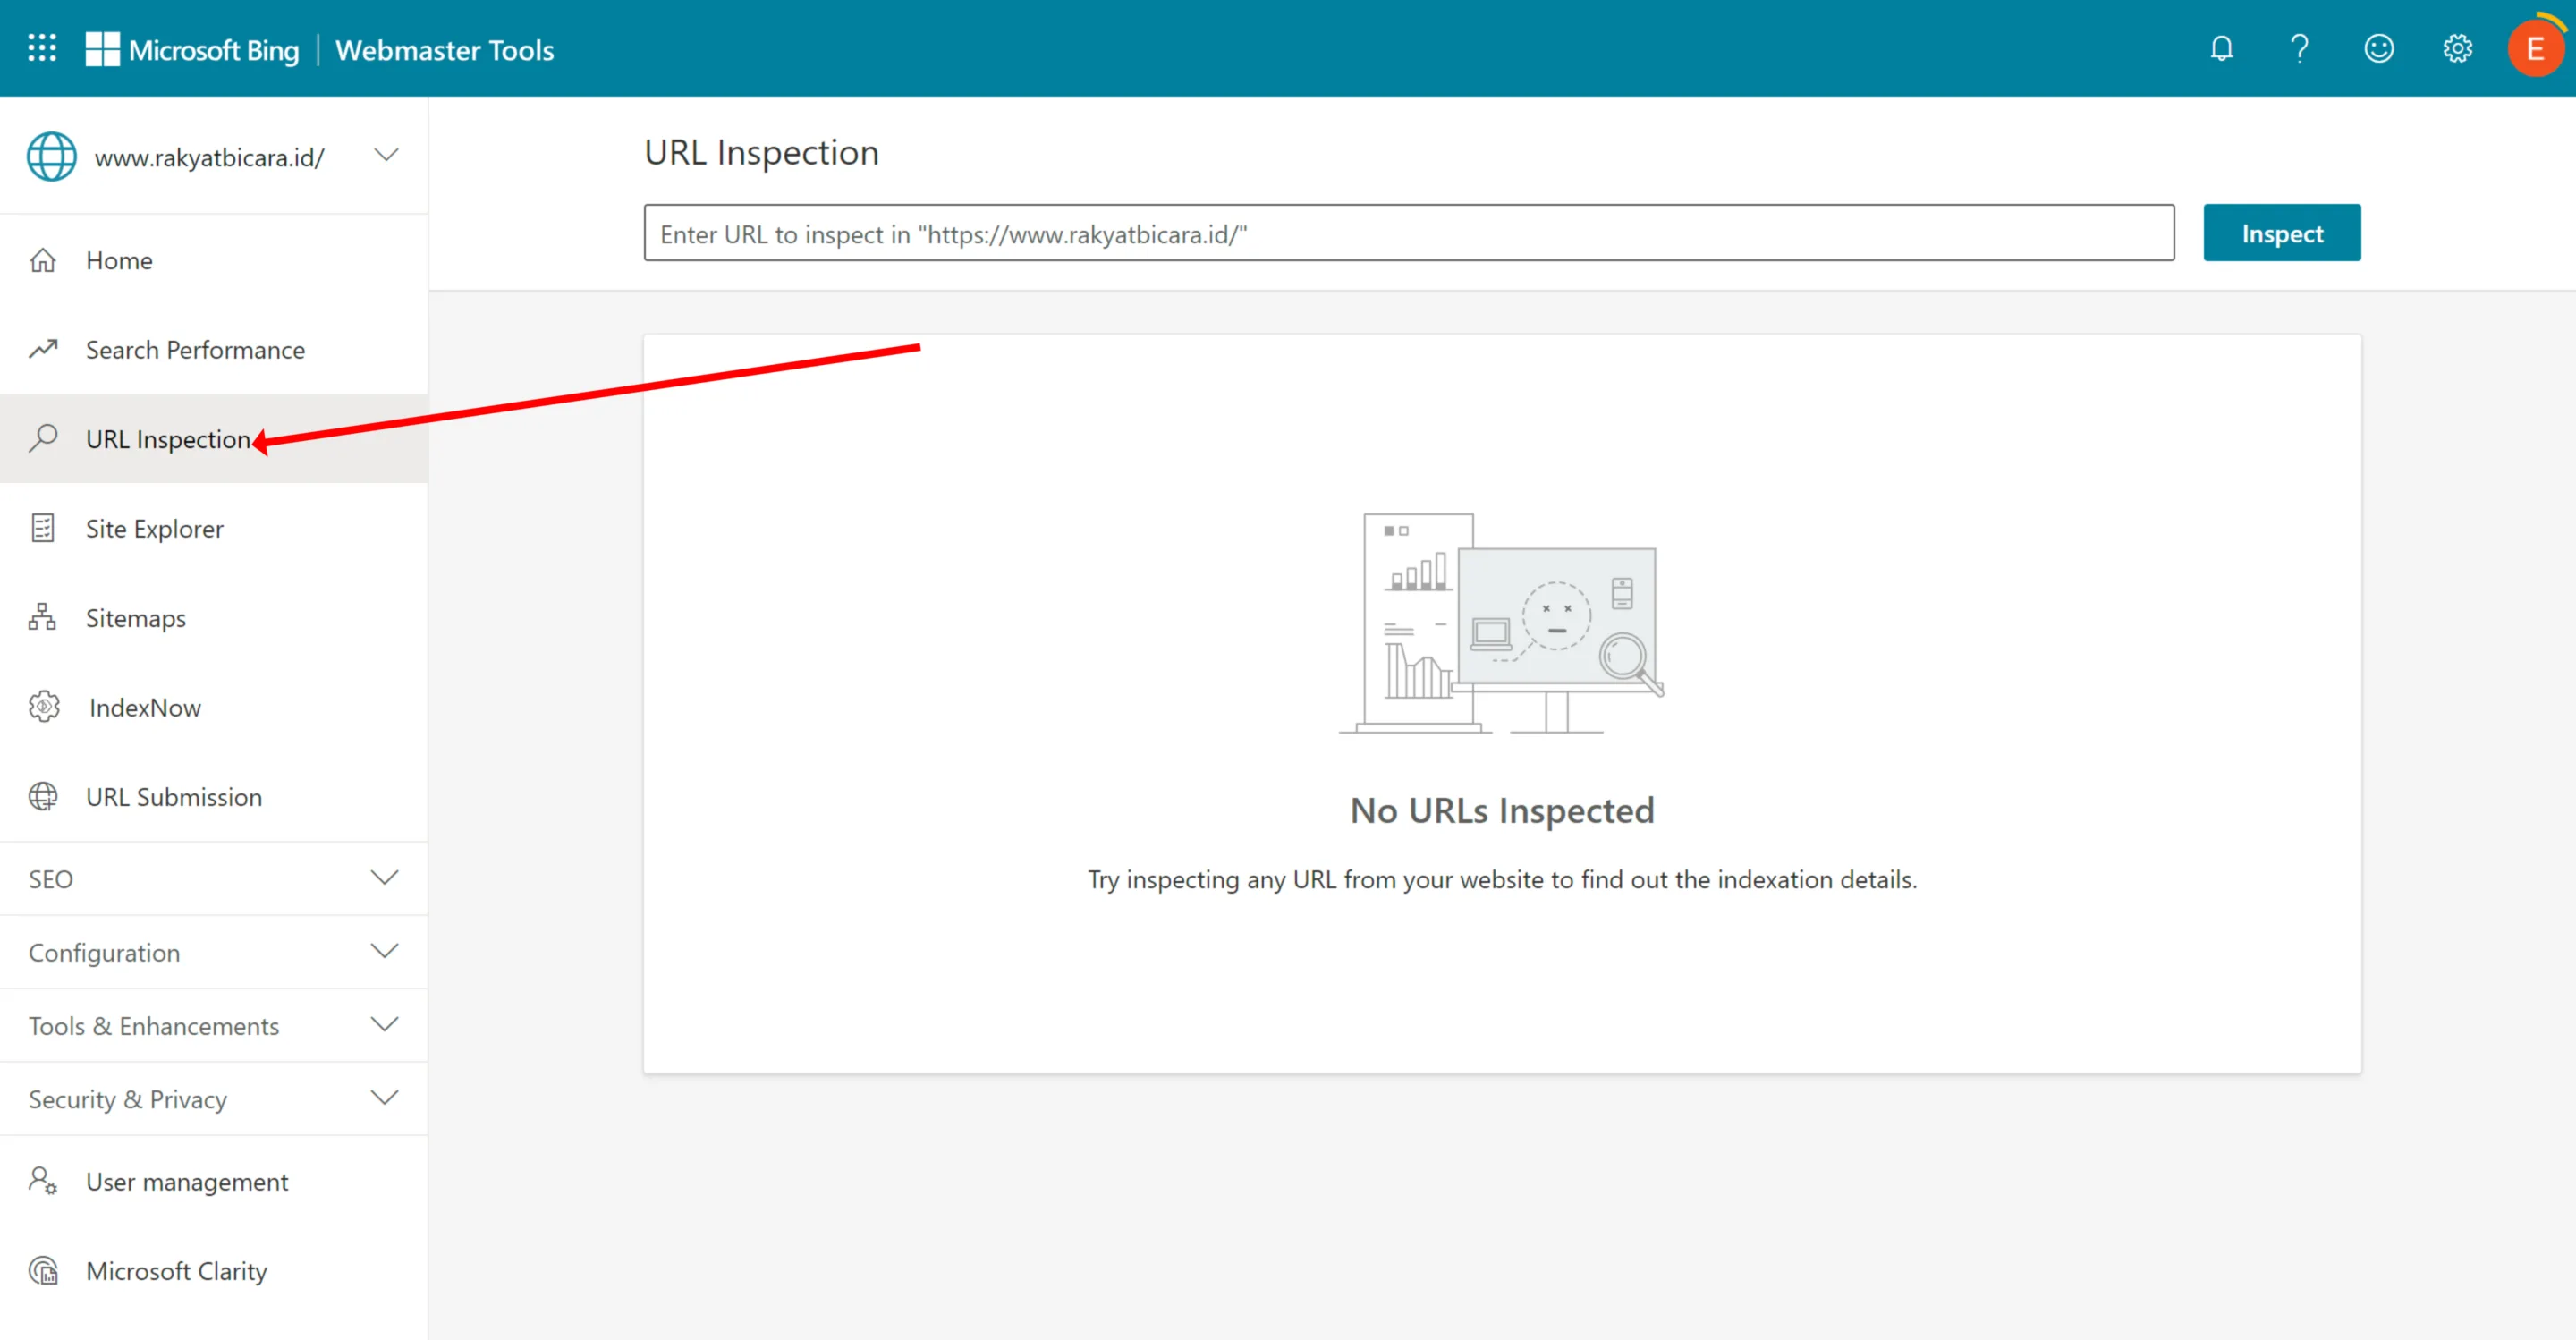Open Microsoft Clarity link
2576x1340 pixels.
pyautogui.click(x=214, y=1270)
